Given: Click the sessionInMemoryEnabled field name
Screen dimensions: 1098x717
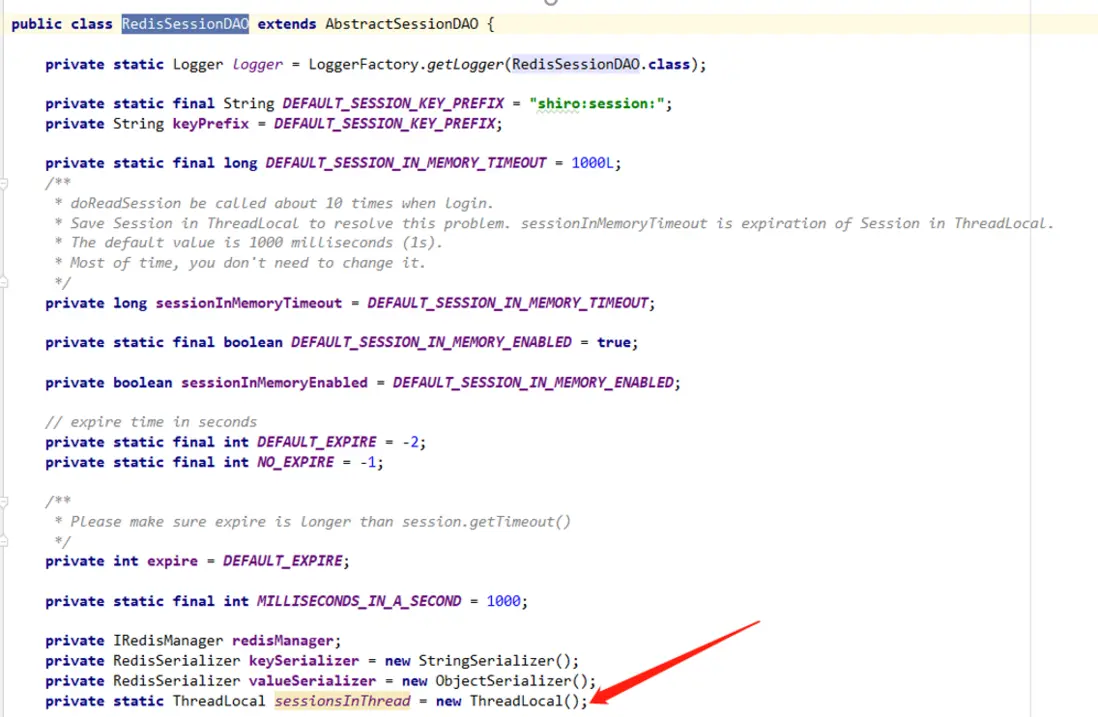Looking at the screenshot, I should pos(274,383).
